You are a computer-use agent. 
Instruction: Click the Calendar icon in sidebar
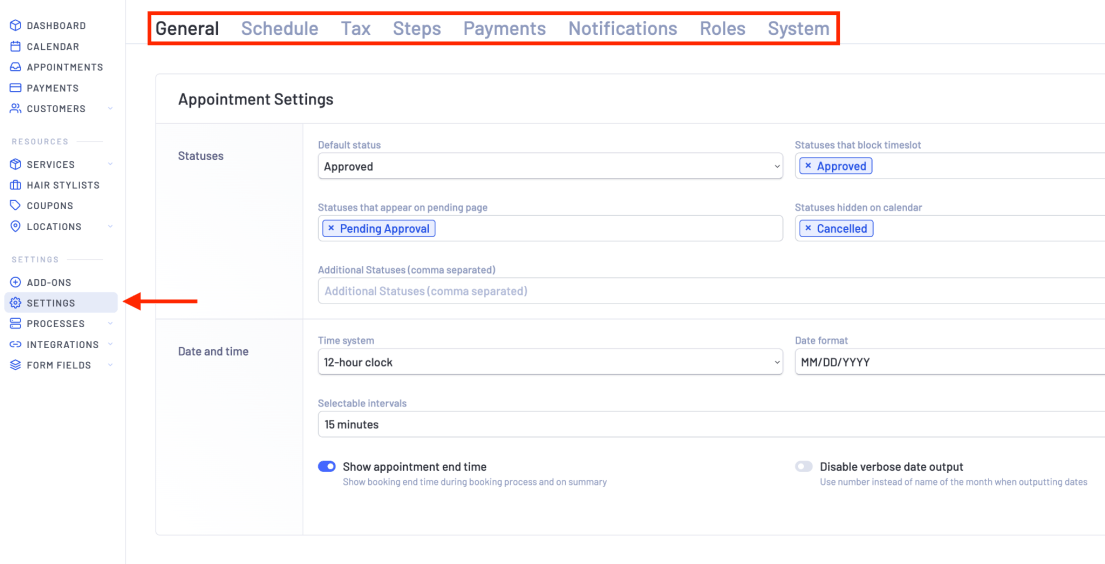click(16, 47)
